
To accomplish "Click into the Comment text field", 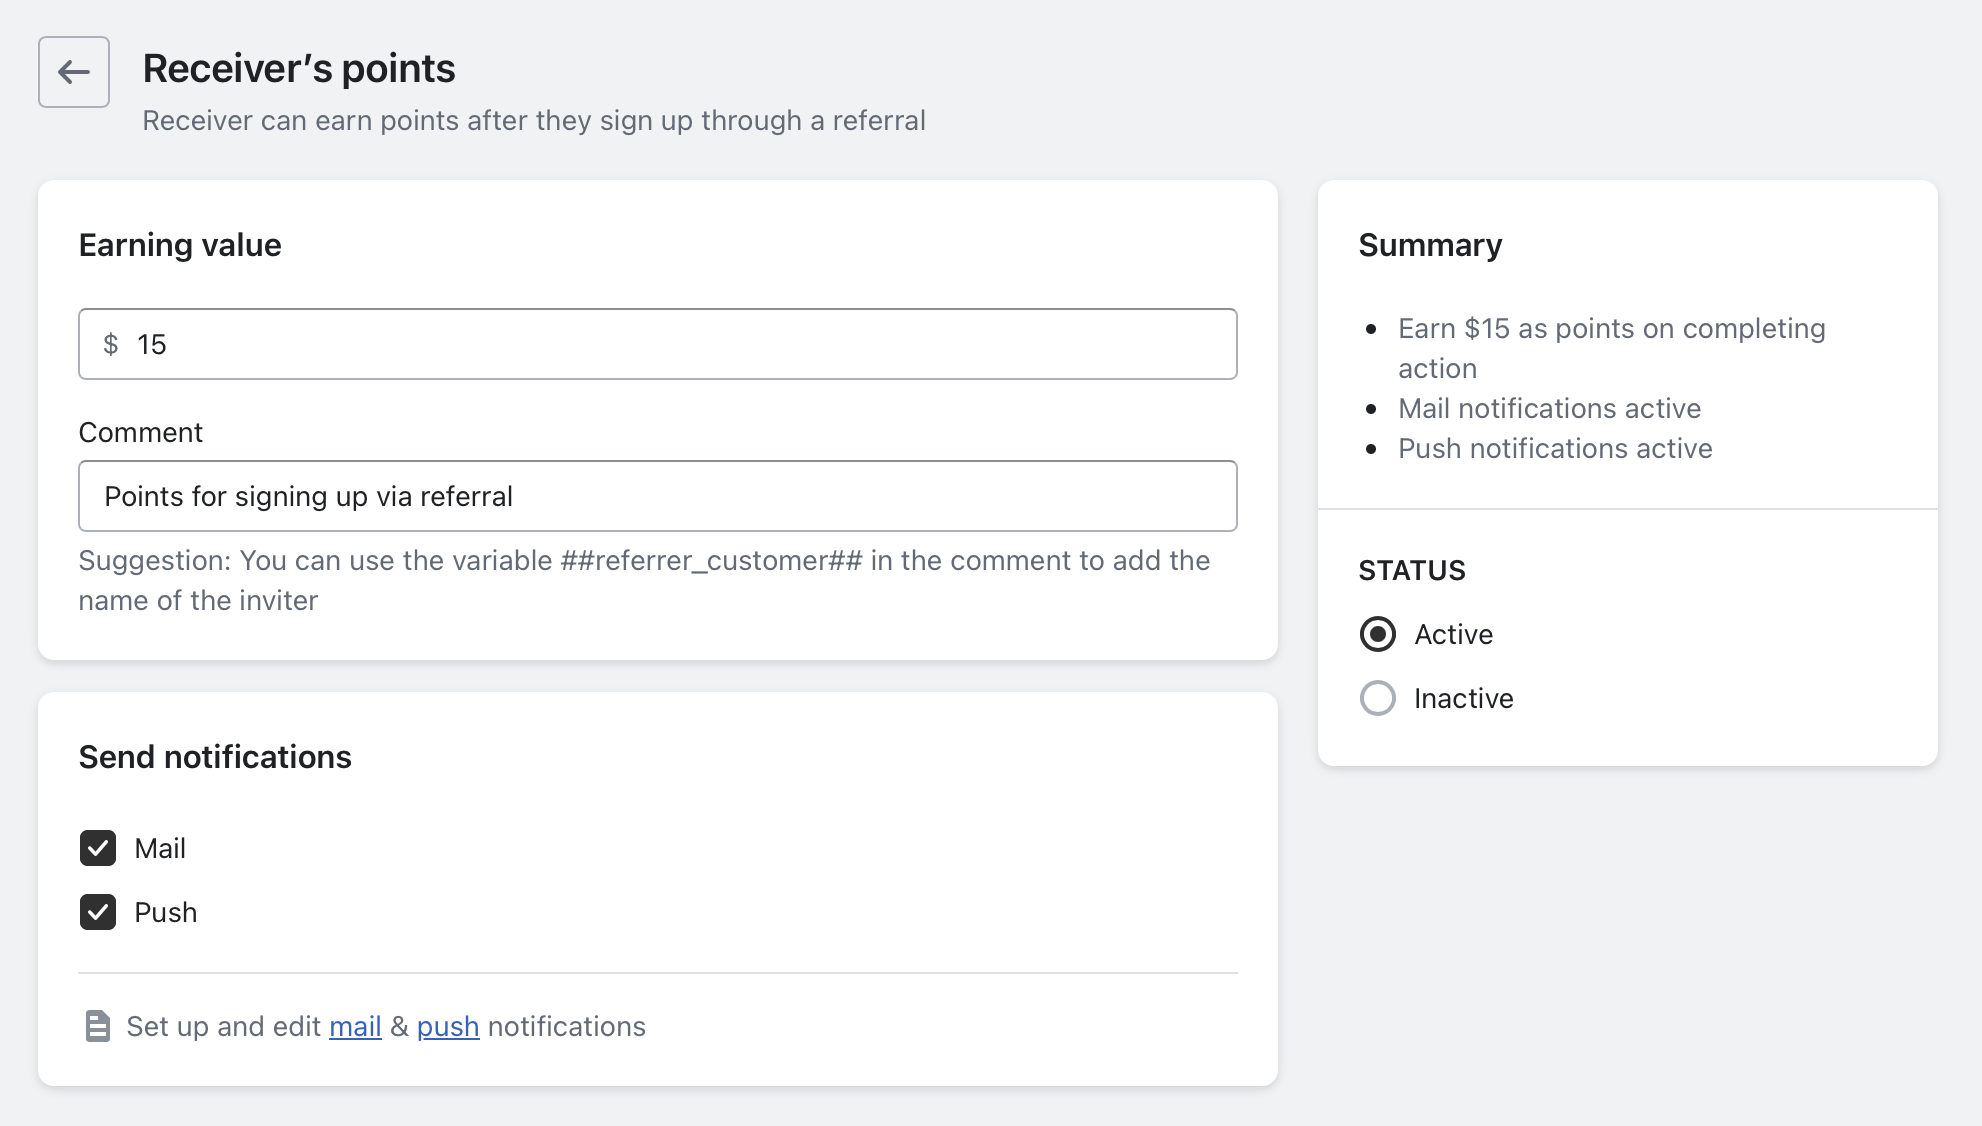I will pyautogui.click(x=658, y=497).
